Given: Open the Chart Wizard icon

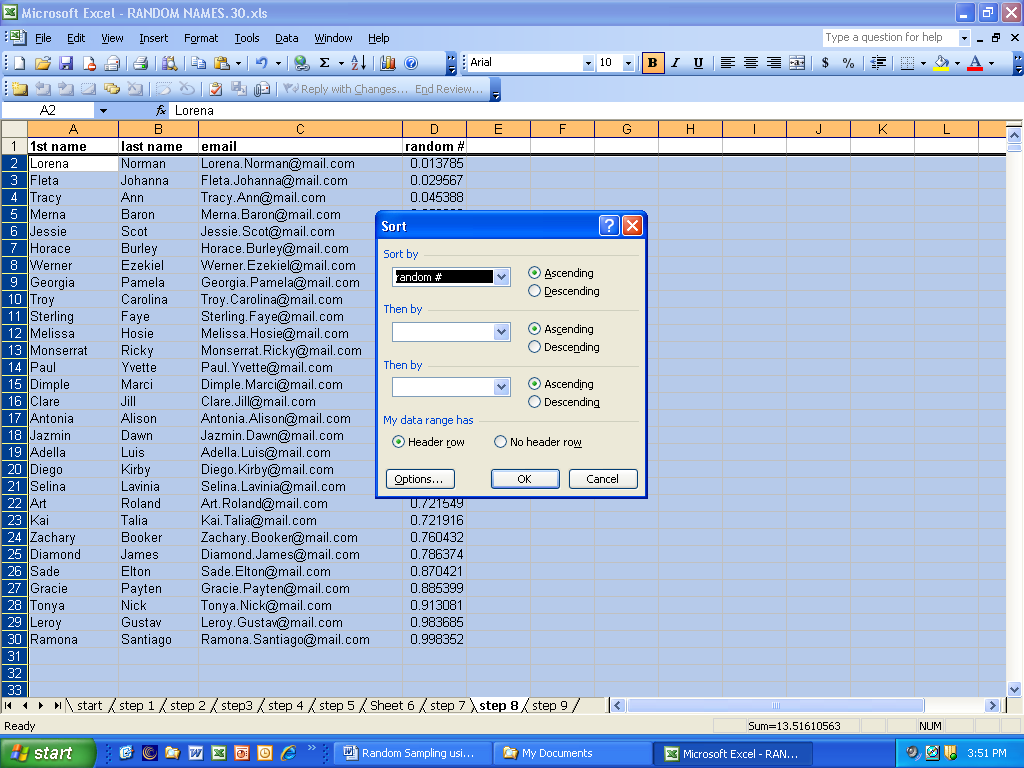Looking at the screenshot, I should point(388,63).
